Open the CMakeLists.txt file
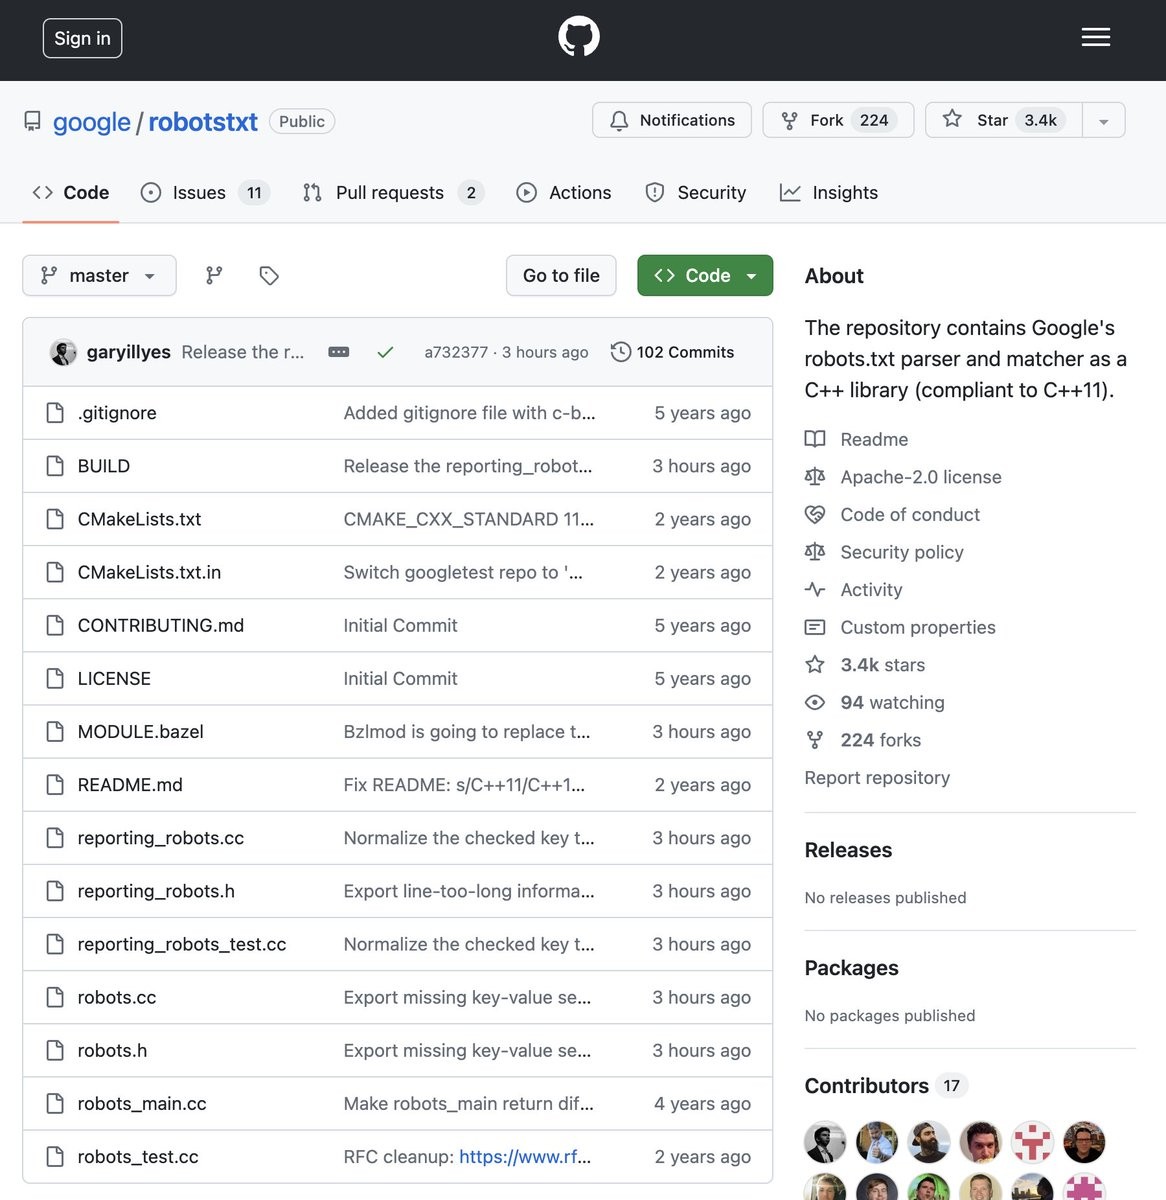 coord(139,519)
